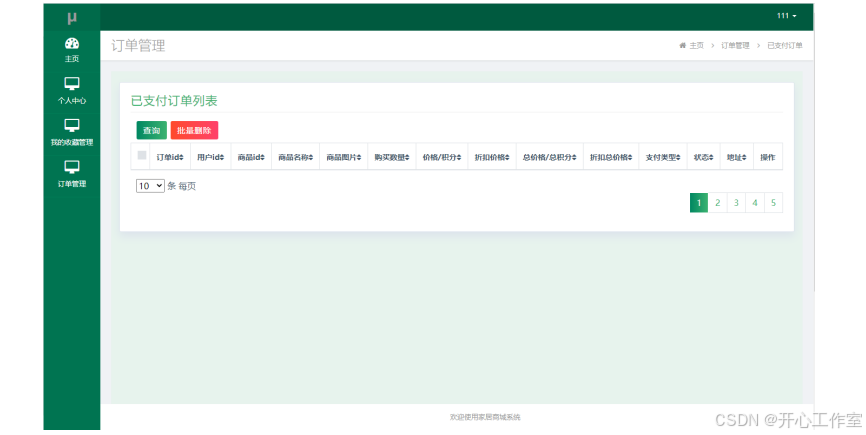
Task: Select 订单管理 label in sidebar menu
Action: [72, 184]
